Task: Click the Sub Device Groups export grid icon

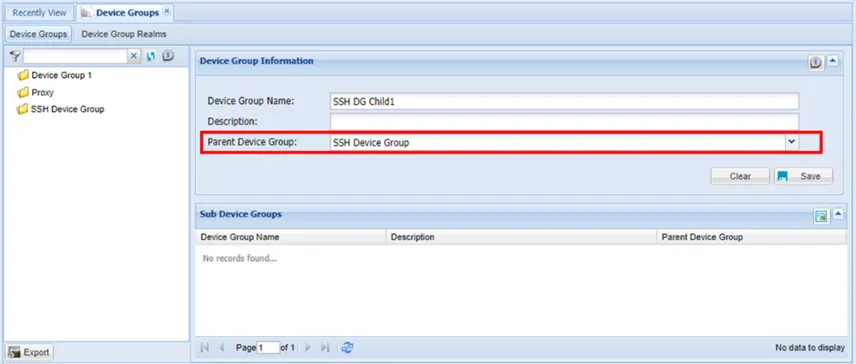Action: pyautogui.click(x=821, y=217)
